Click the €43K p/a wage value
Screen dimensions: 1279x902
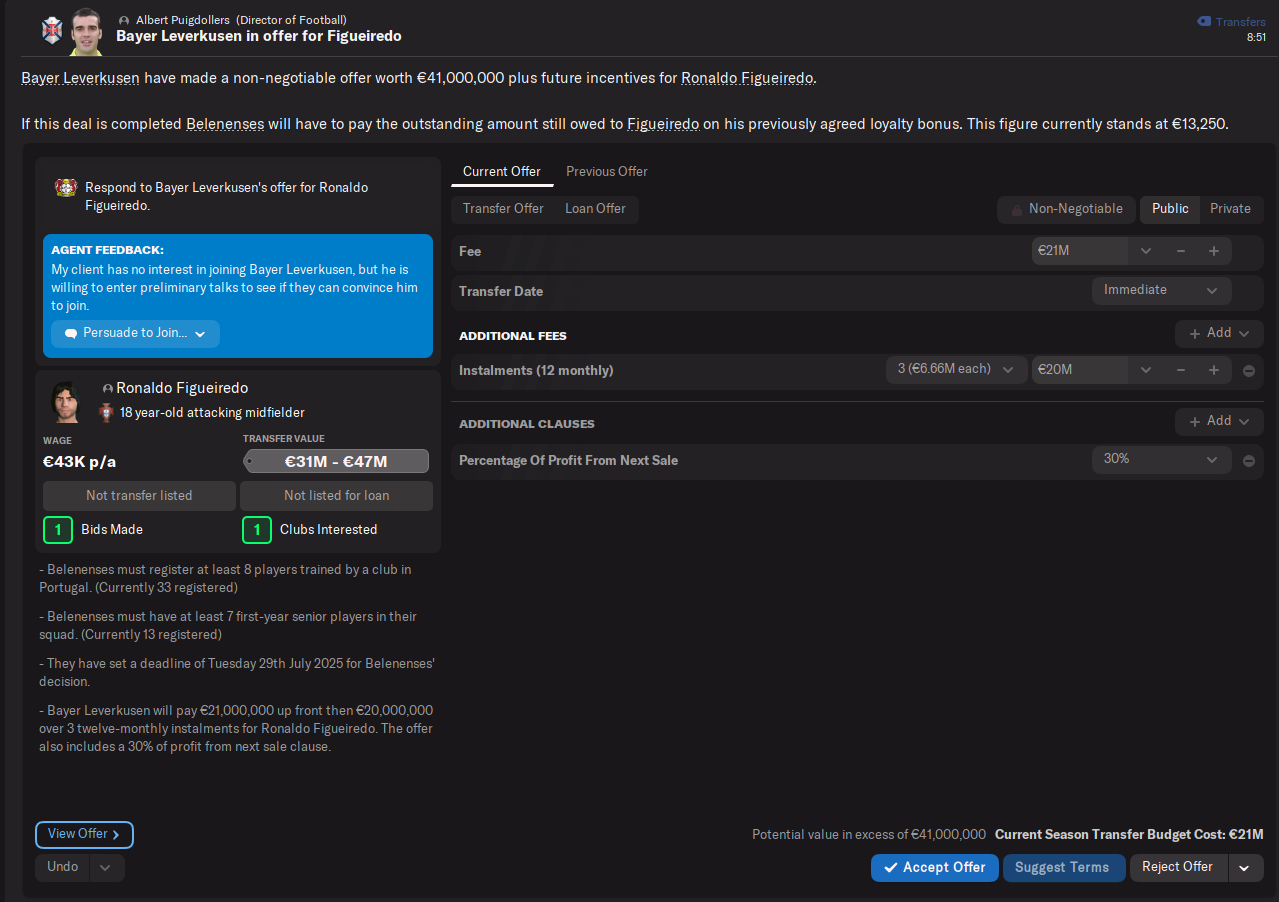pyautogui.click(x=80, y=461)
